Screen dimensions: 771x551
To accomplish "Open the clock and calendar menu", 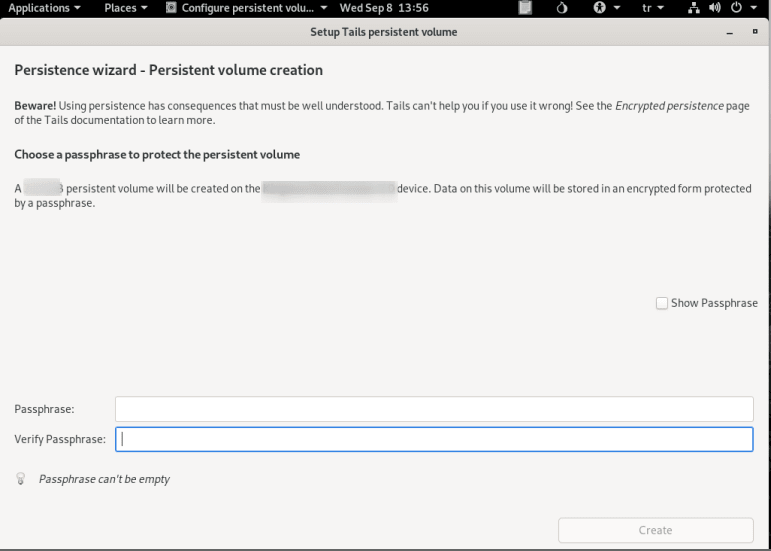I will pos(384,9).
